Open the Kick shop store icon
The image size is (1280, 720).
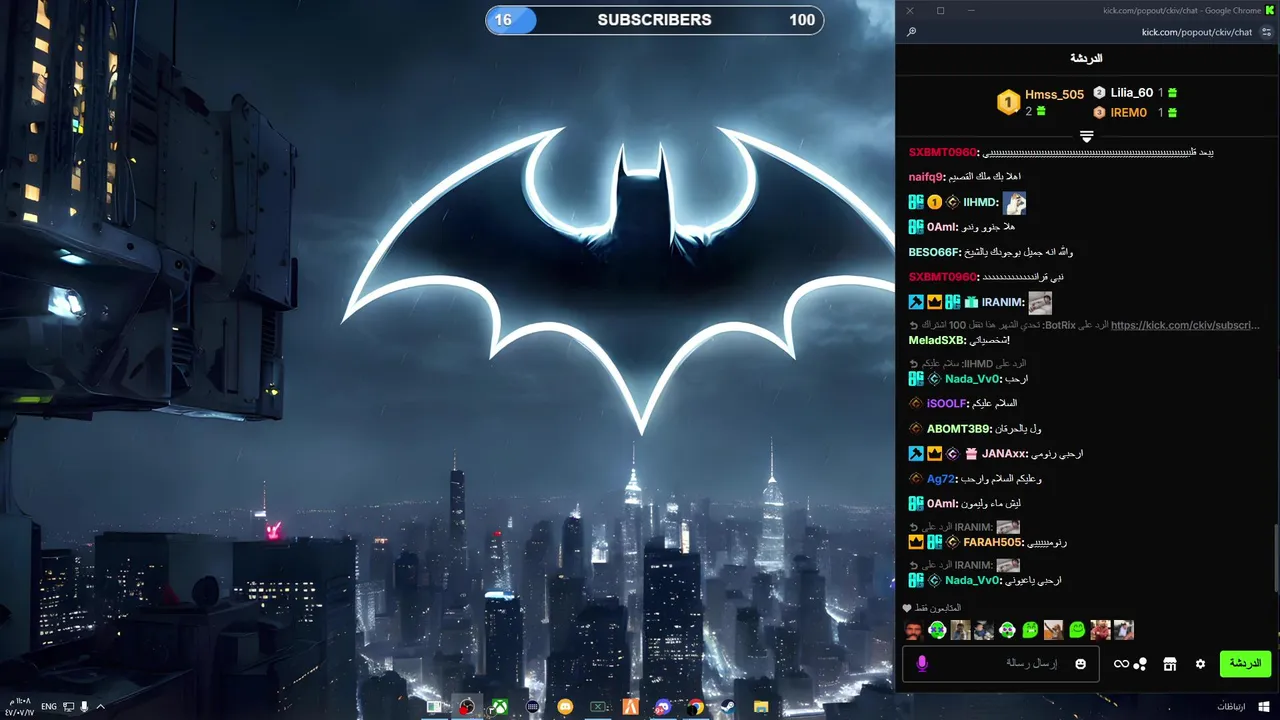tap(1169, 664)
